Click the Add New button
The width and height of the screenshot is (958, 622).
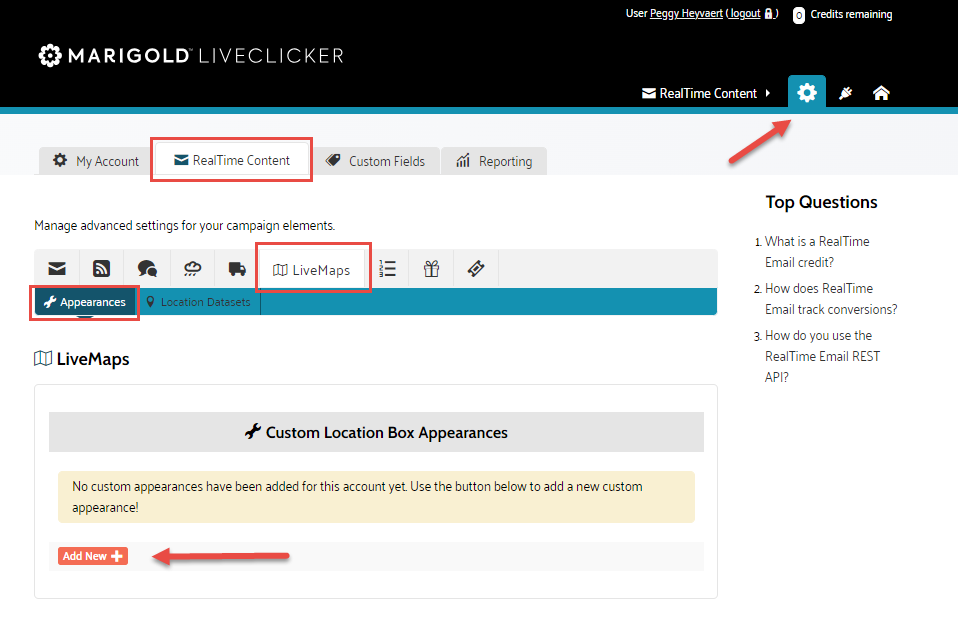92,556
